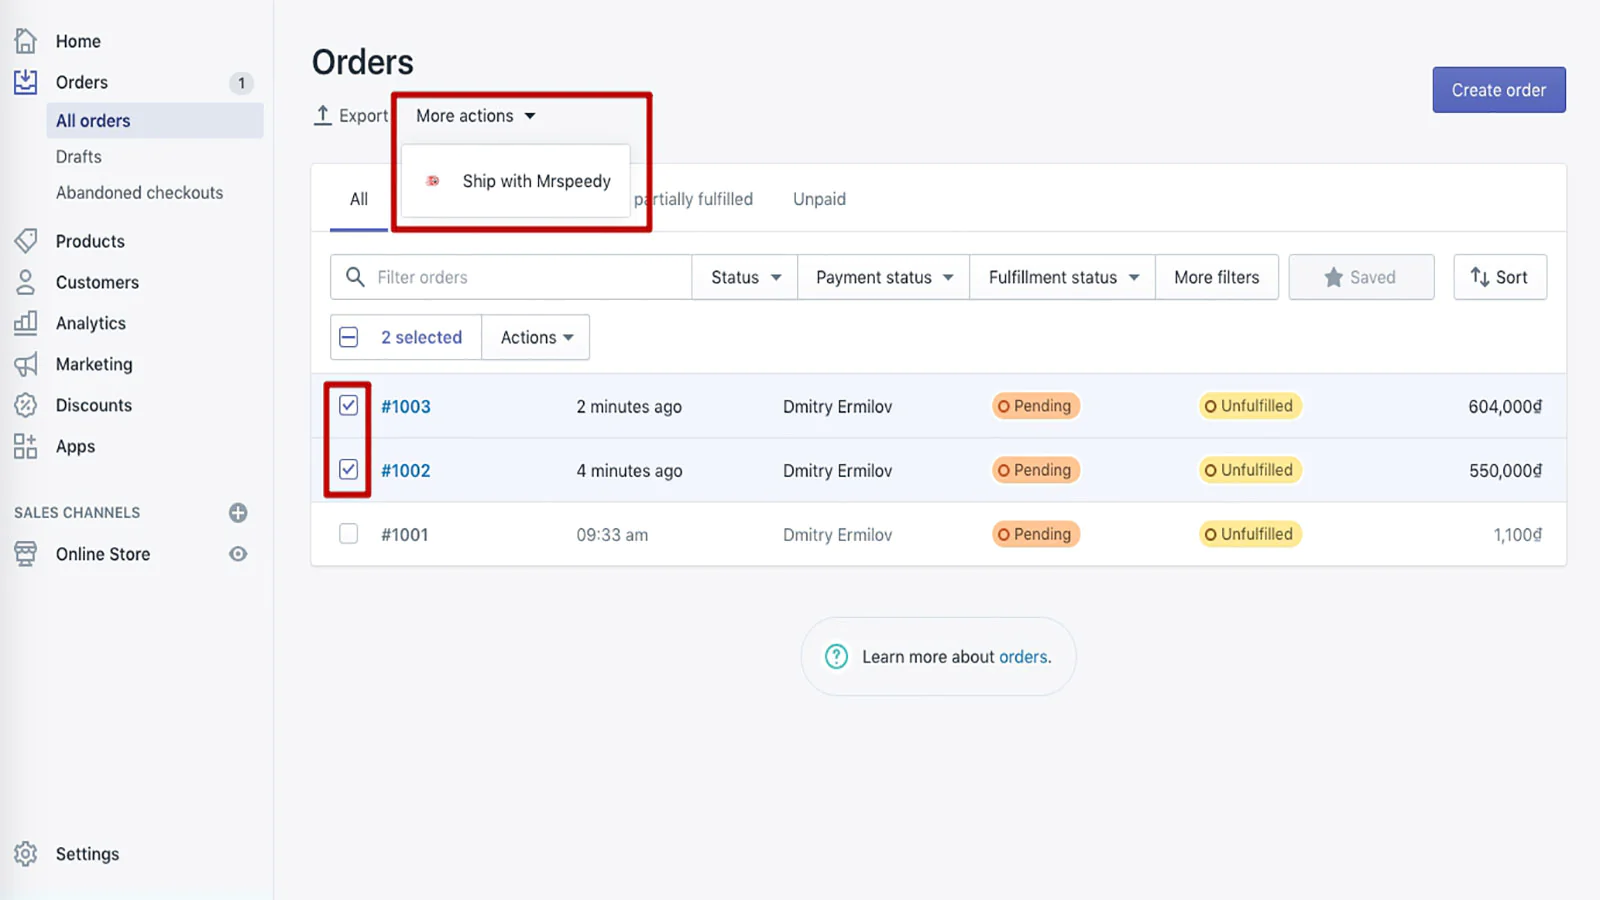
Task: Select the order #1001 checkbox
Action: pos(348,534)
